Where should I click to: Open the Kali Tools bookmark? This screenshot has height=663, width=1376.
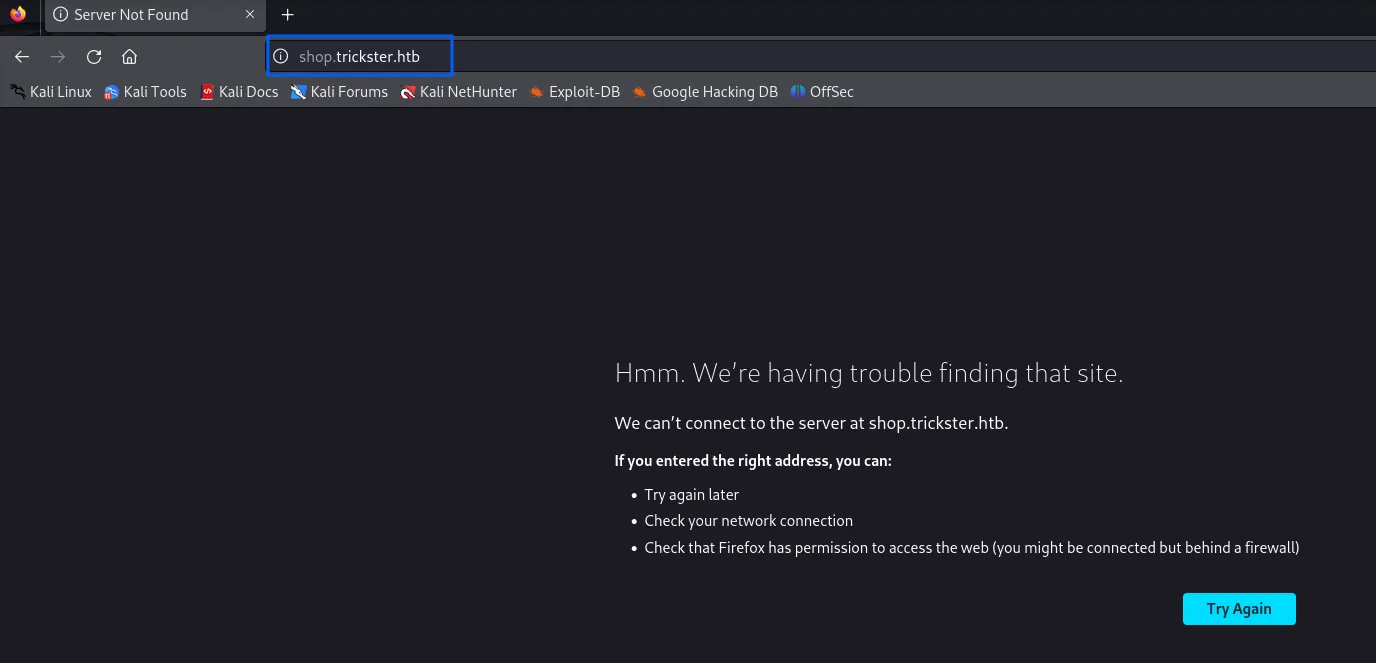pyautogui.click(x=145, y=92)
